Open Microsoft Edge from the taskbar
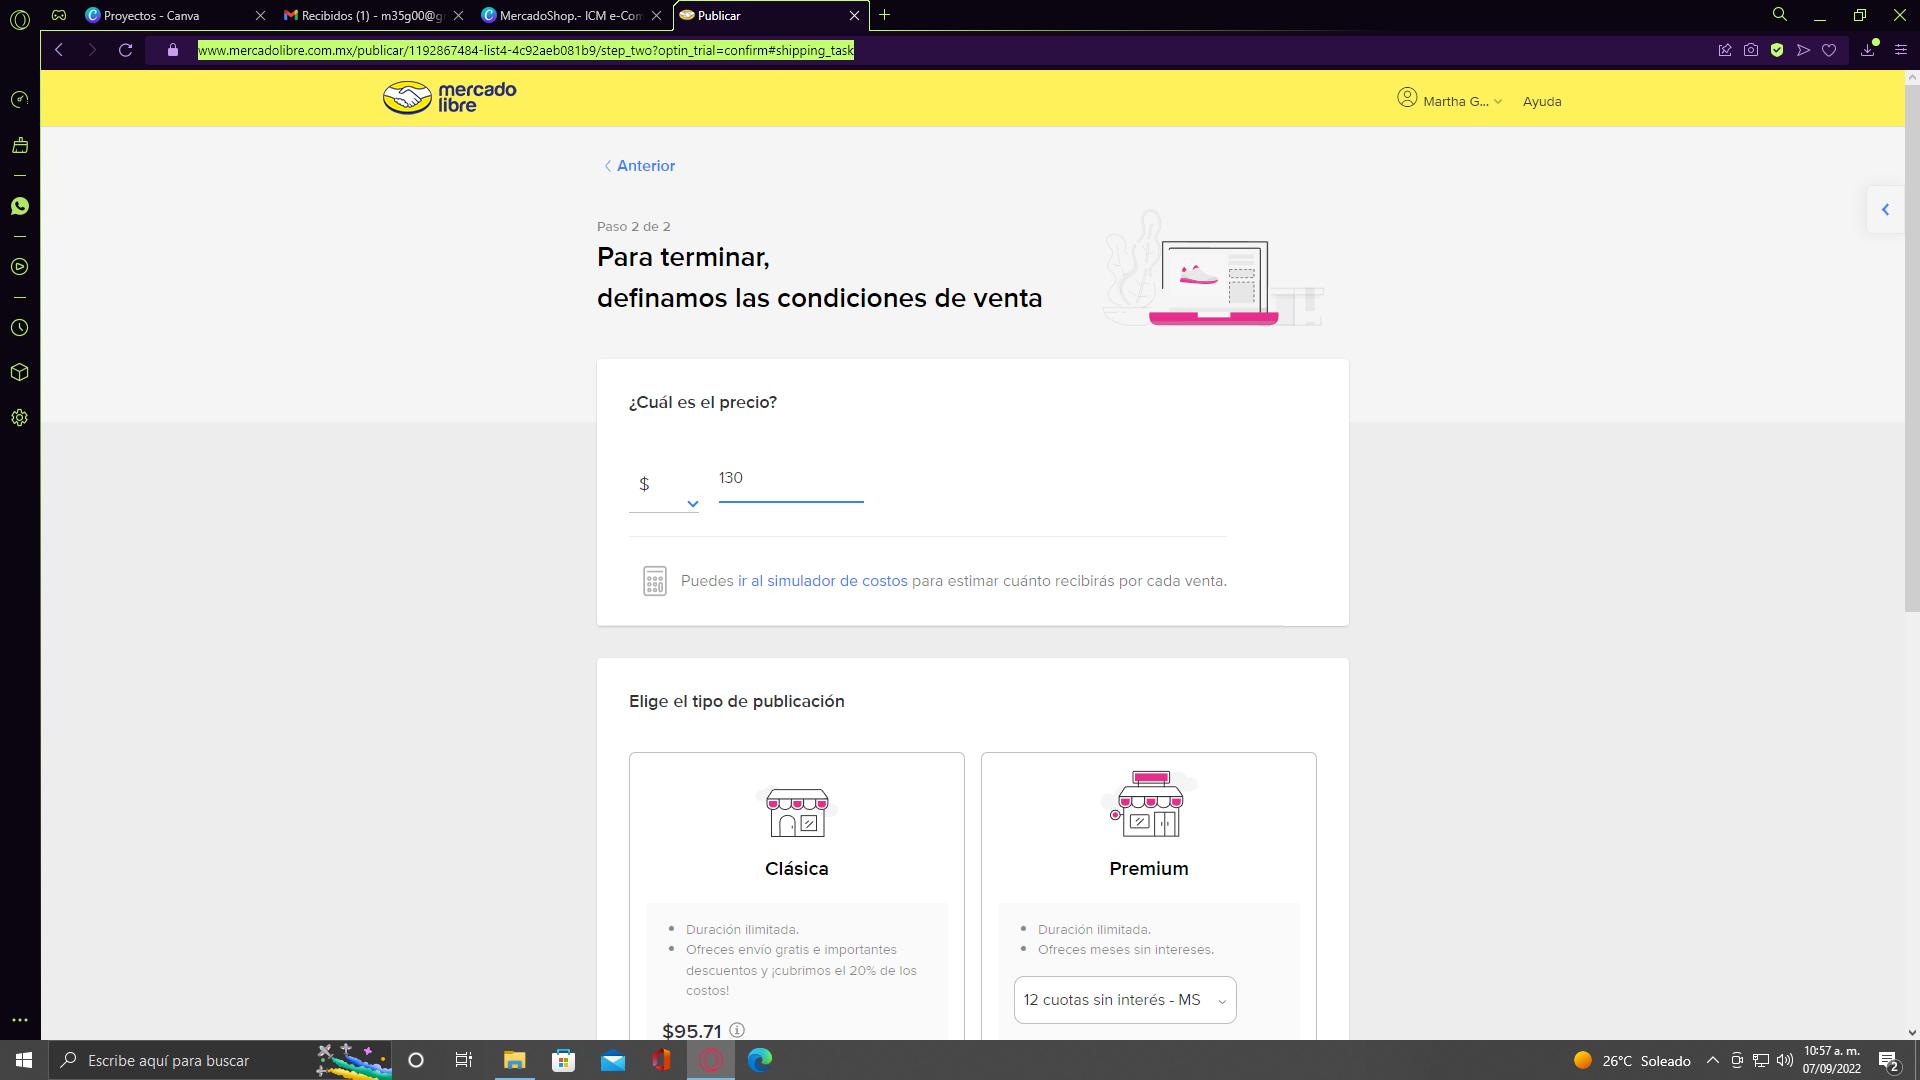 [x=760, y=1060]
